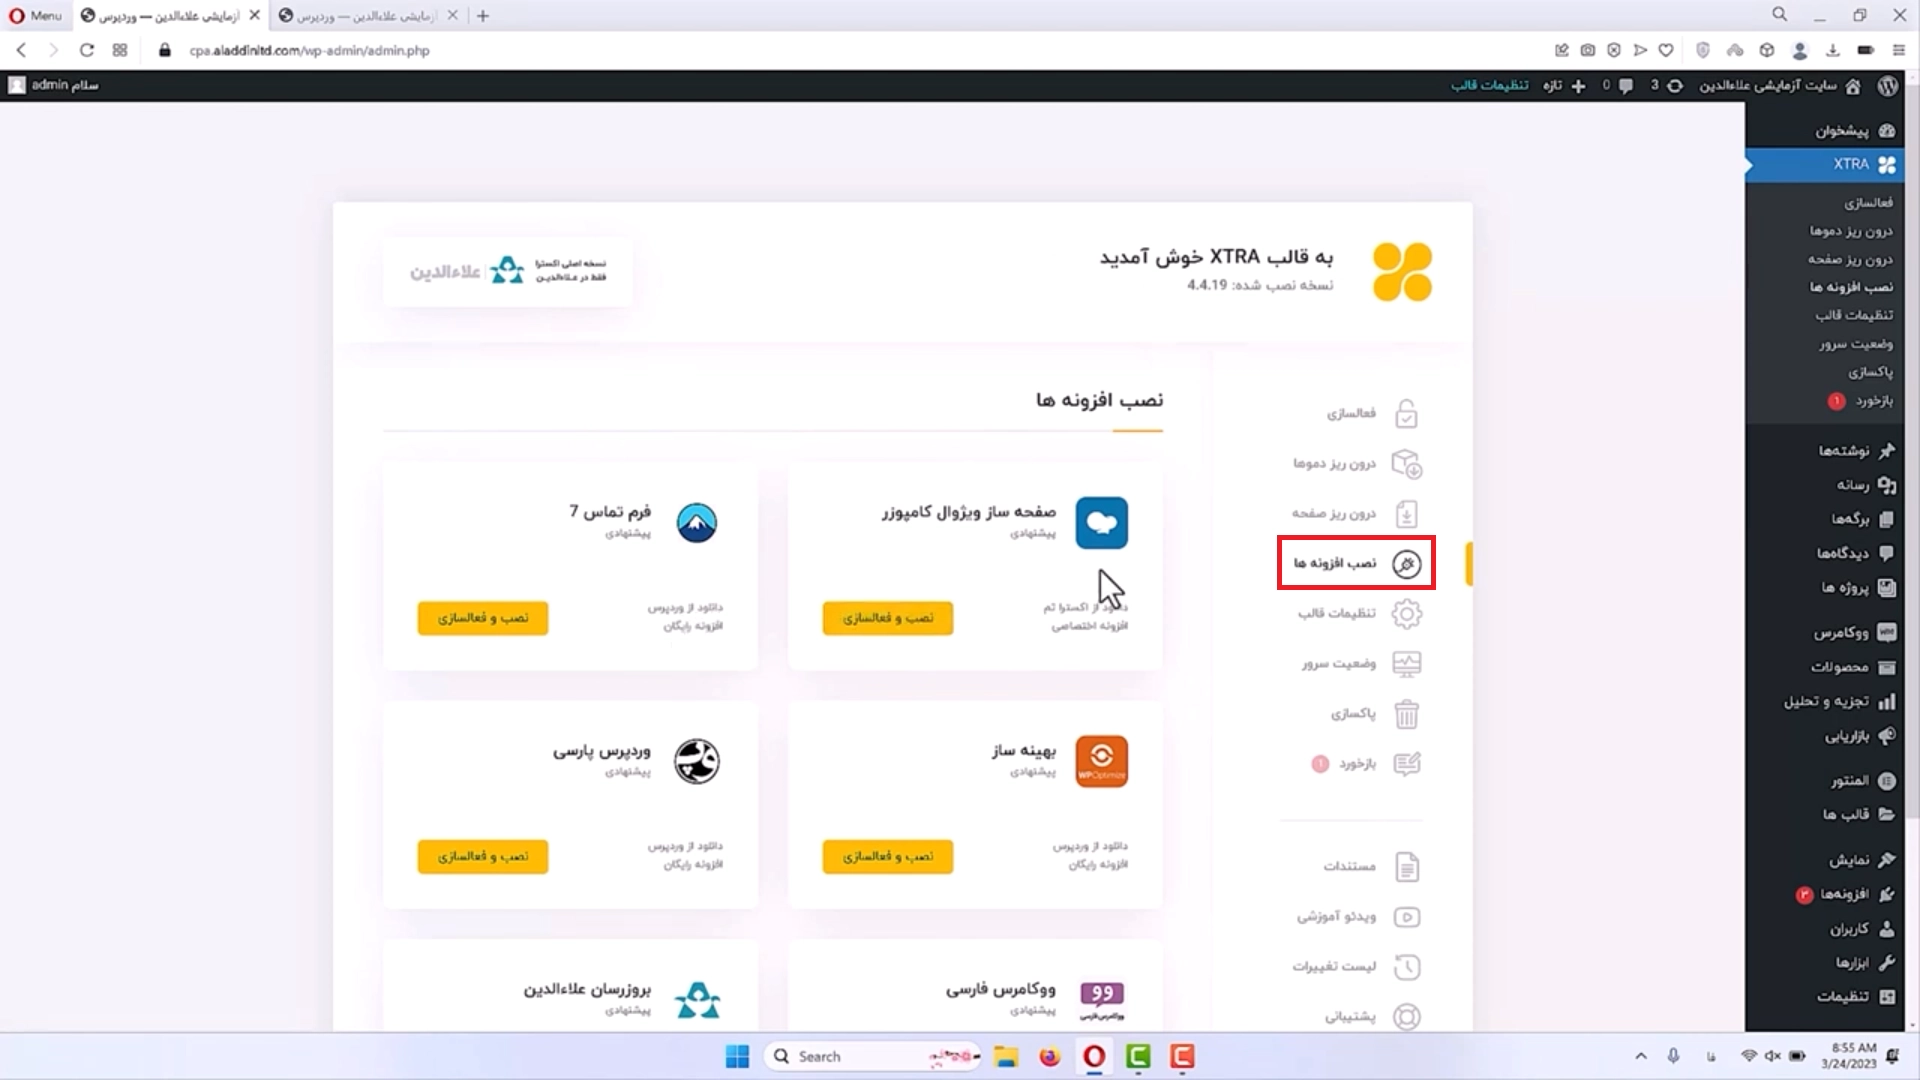
Task: Install and activate Contact Form 7
Action: coord(483,618)
